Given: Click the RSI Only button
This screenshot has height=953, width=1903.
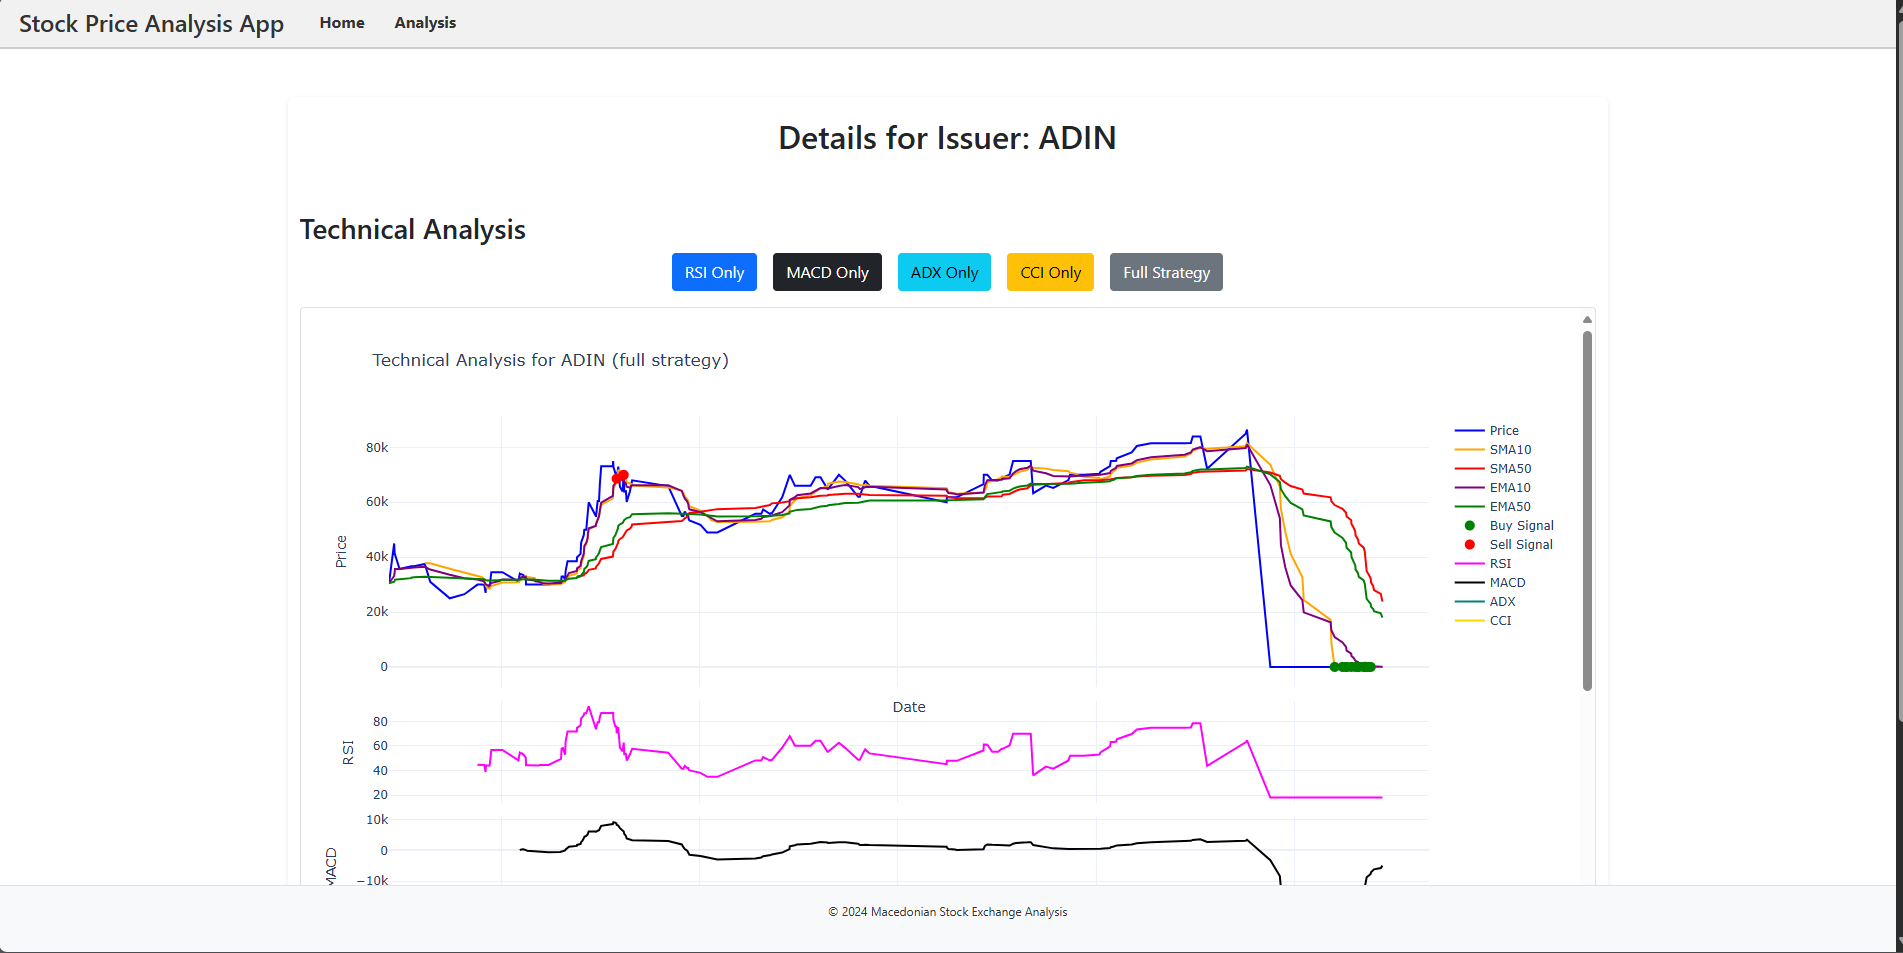Looking at the screenshot, I should pyautogui.click(x=714, y=272).
